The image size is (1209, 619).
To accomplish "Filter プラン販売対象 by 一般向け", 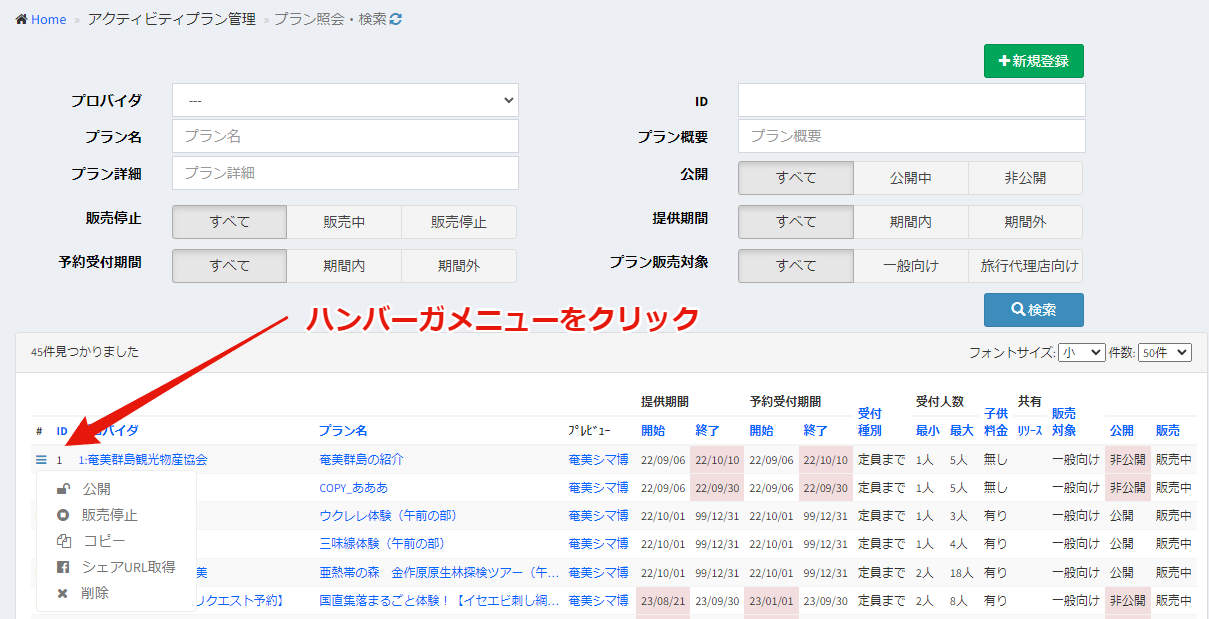I will click(911, 266).
